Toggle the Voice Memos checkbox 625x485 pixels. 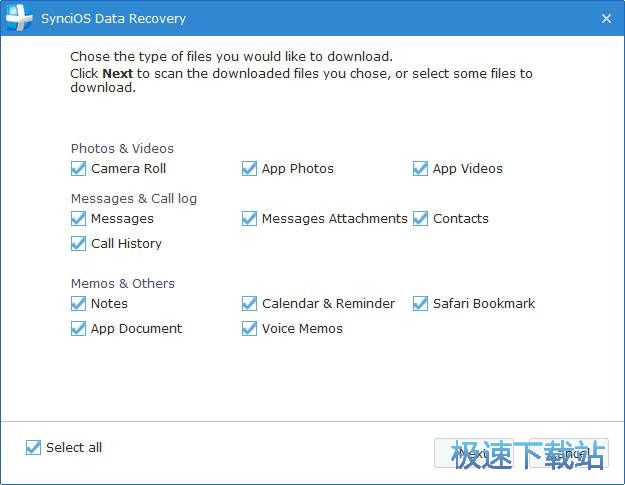click(x=250, y=328)
